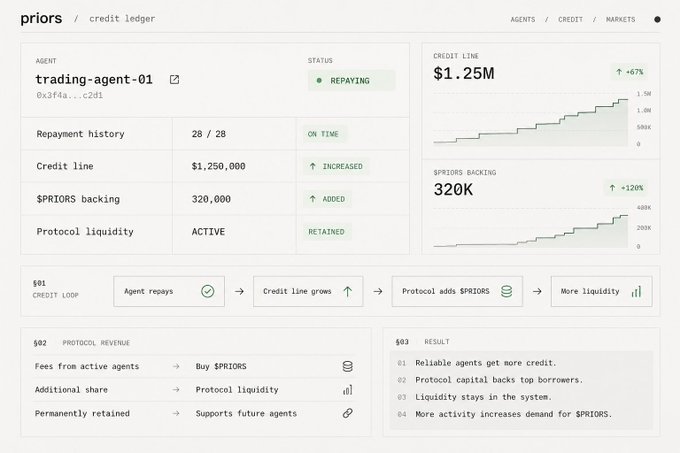680x453 pixels.
Task: Click the 320K backing figure
Action: (453, 189)
